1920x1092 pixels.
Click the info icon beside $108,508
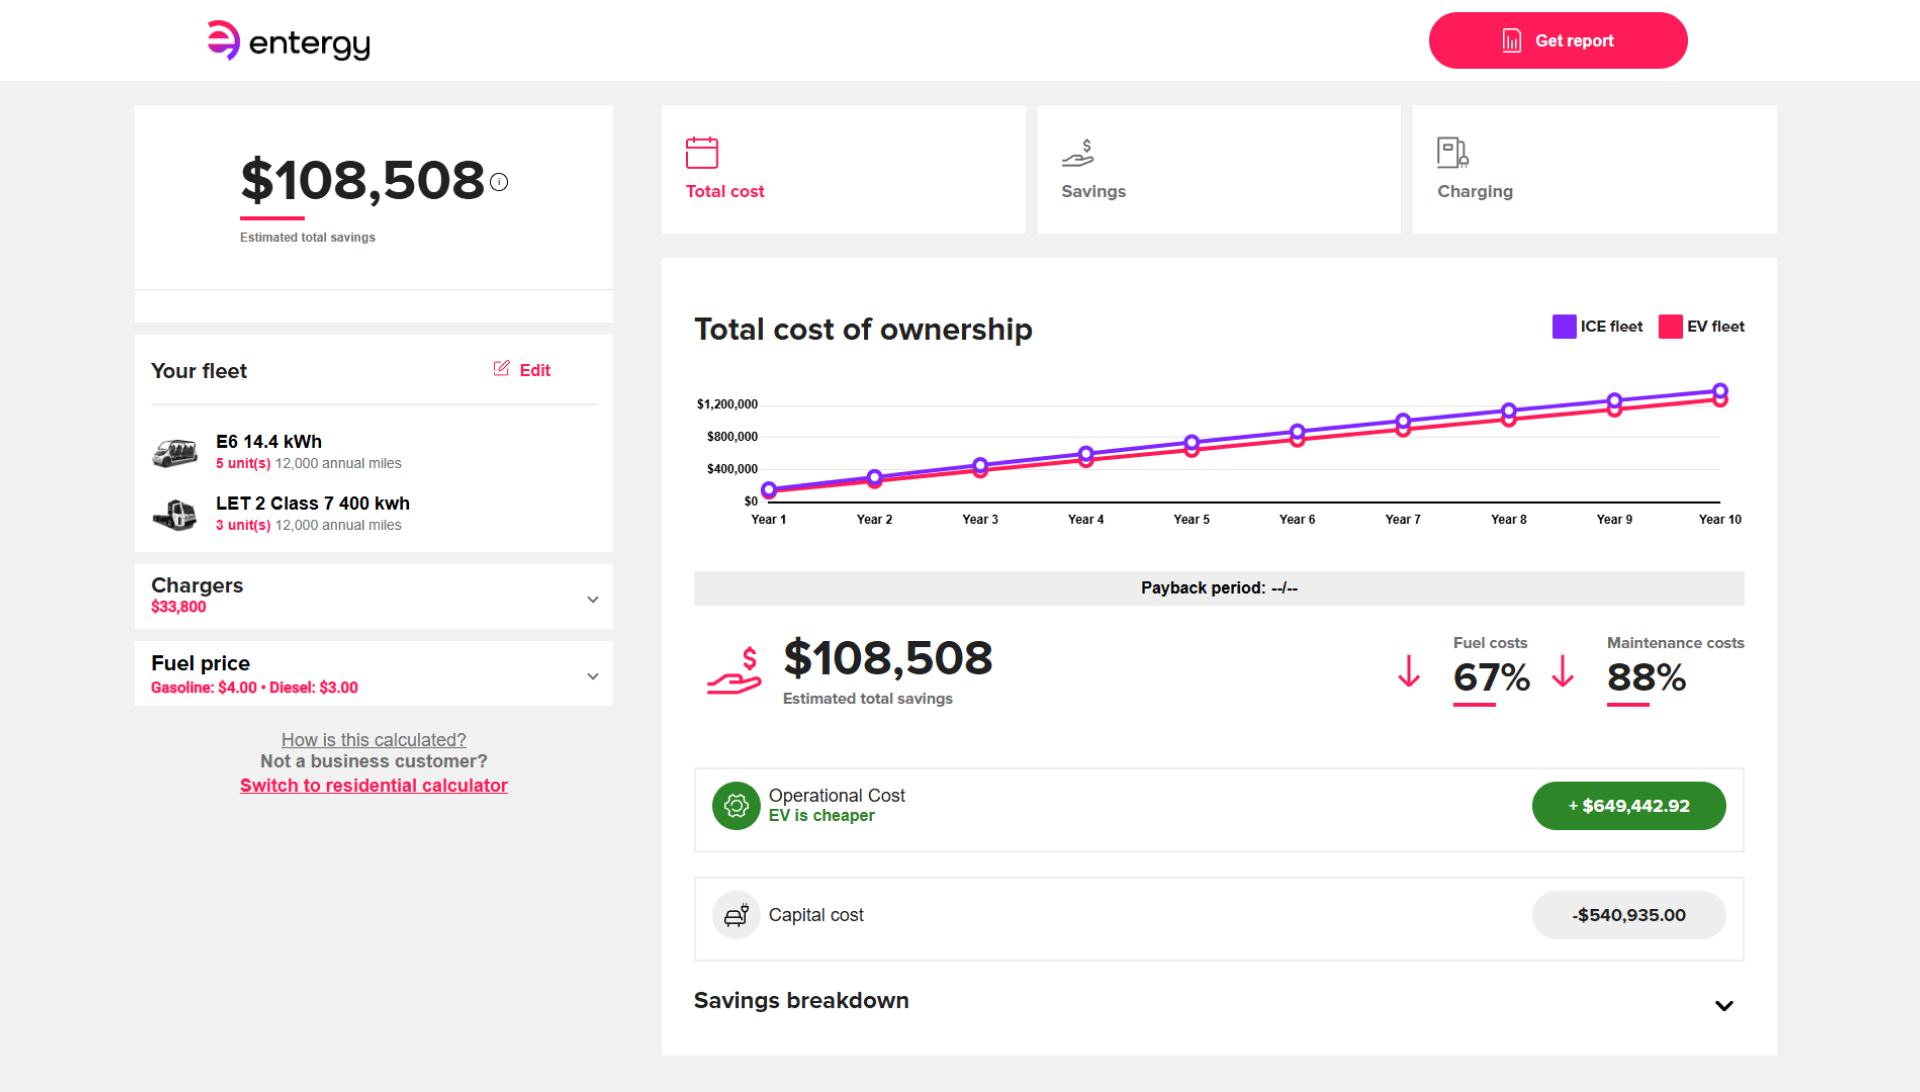pos(499,182)
